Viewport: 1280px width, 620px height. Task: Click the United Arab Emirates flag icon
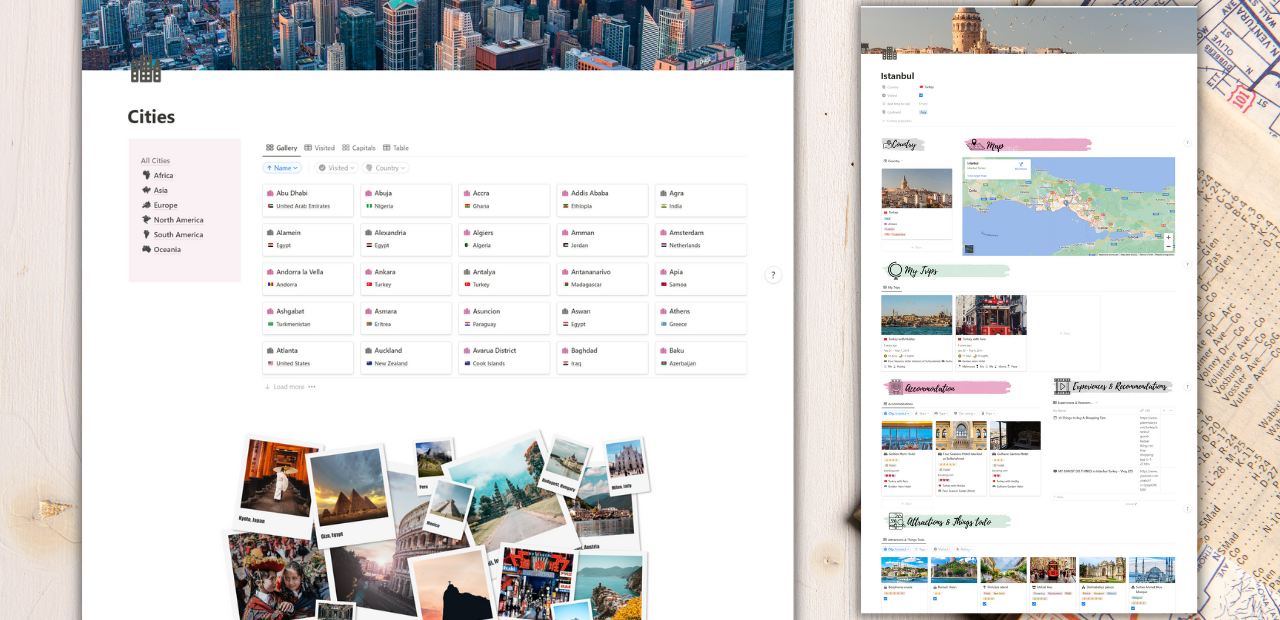tap(270, 206)
